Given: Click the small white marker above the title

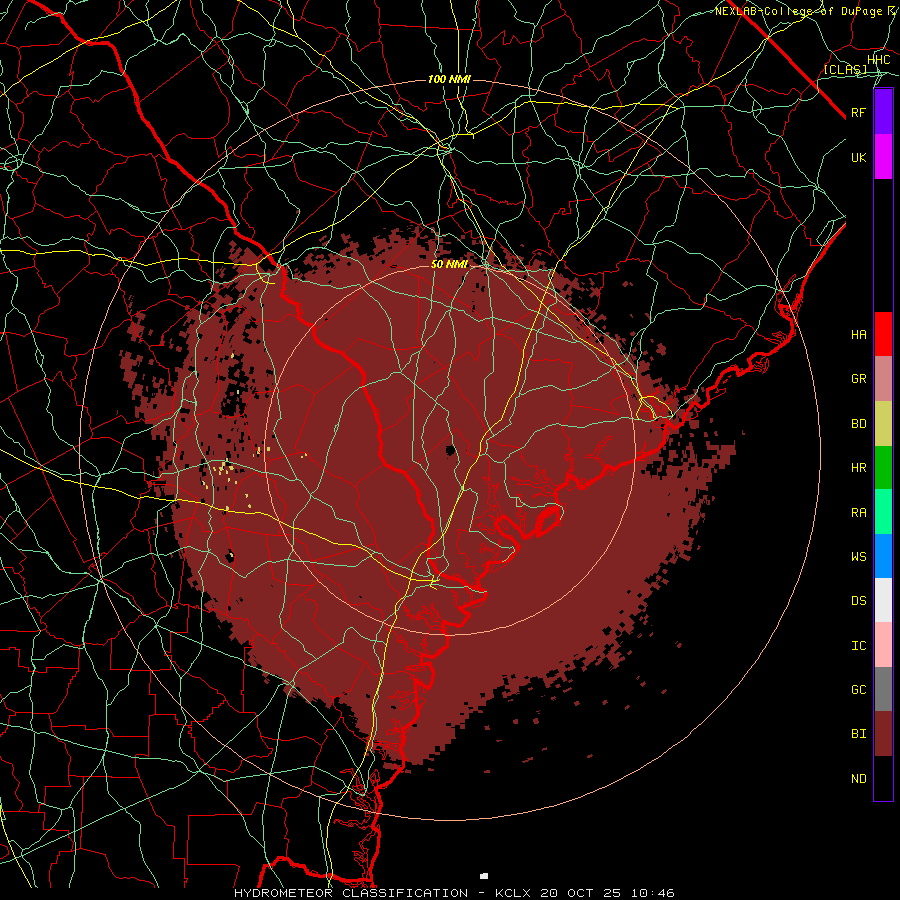Looking at the screenshot, I should coord(484,876).
